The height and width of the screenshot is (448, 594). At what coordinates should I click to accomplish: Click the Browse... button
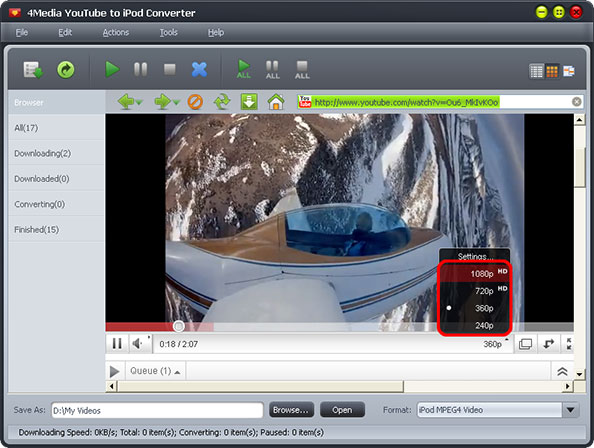(x=291, y=410)
